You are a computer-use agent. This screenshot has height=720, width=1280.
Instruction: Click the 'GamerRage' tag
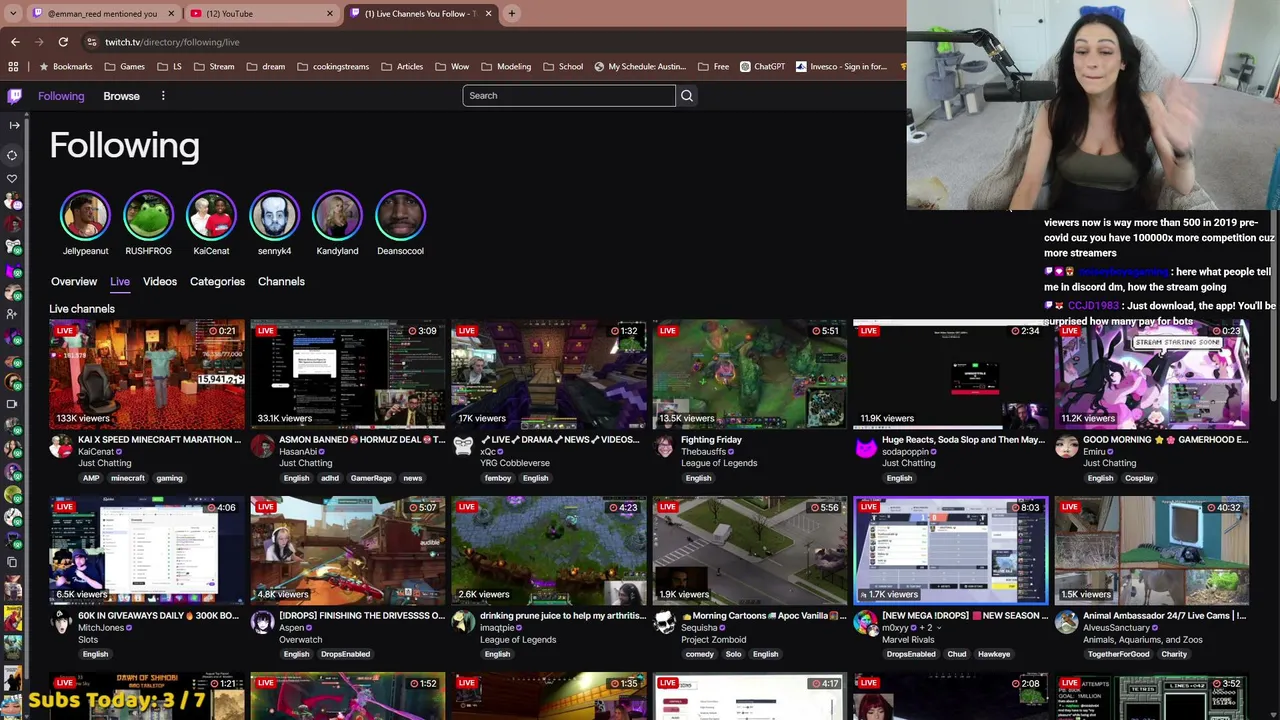coord(371,478)
